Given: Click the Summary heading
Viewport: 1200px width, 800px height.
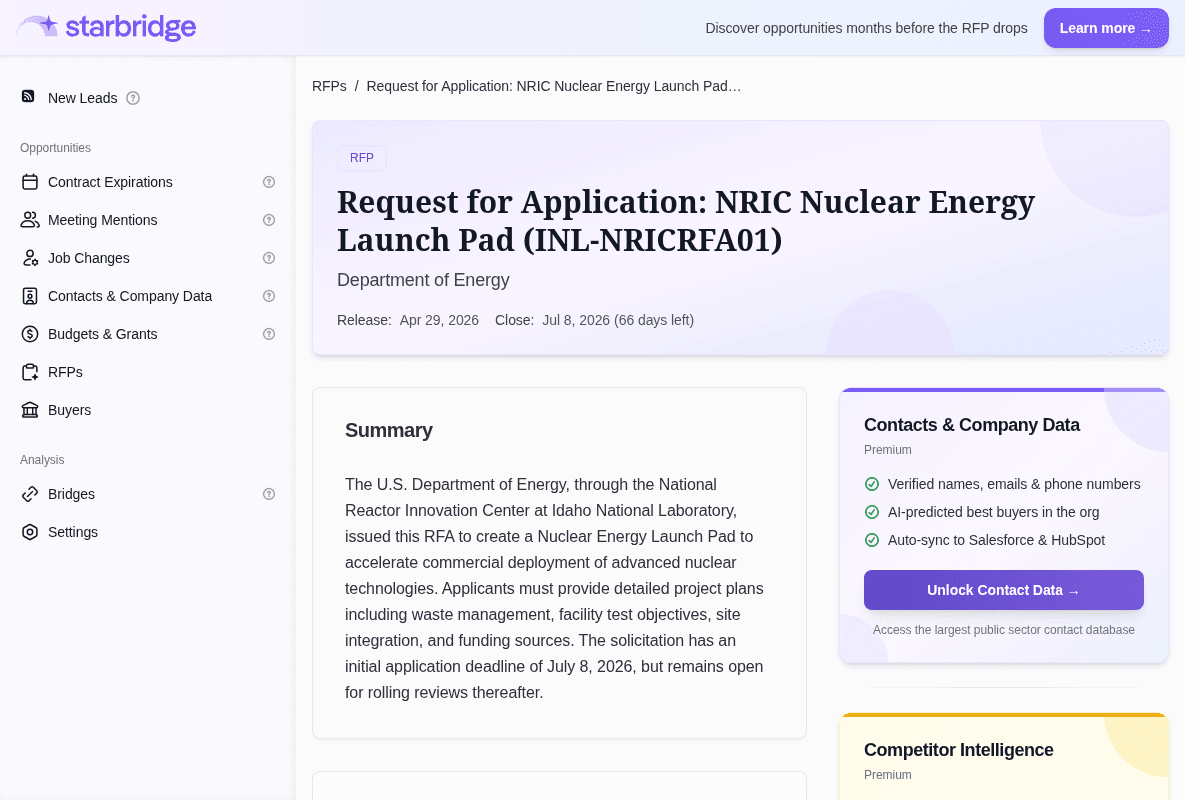Looking at the screenshot, I should click(389, 430).
